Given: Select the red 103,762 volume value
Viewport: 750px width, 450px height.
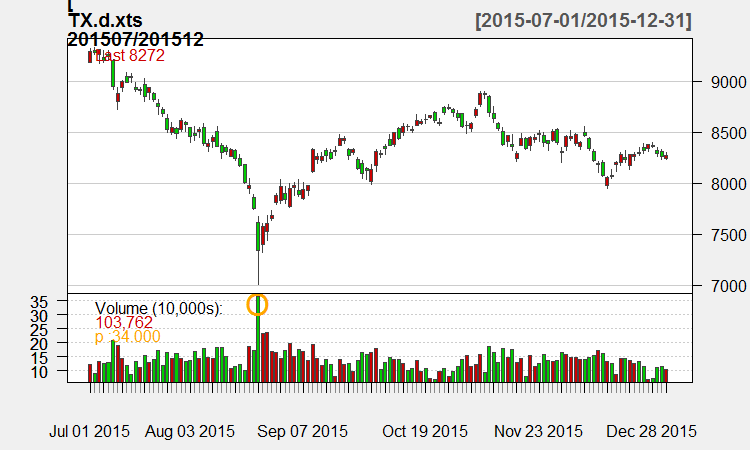Looking at the screenshot, I should pos(124,322).
